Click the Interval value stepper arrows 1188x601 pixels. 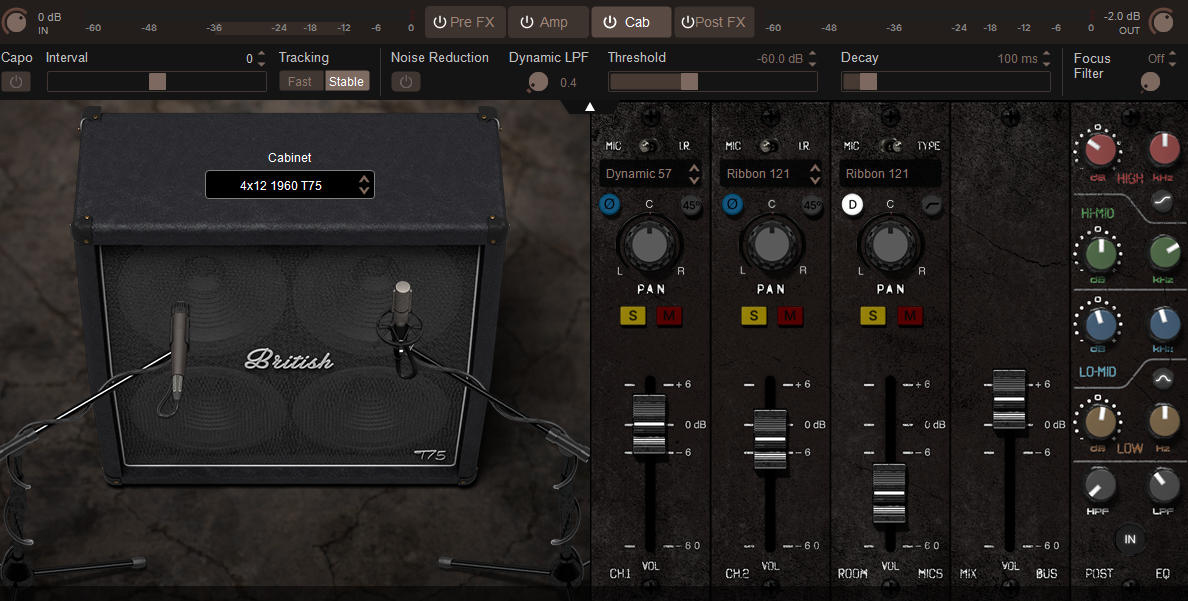[261, 58]
